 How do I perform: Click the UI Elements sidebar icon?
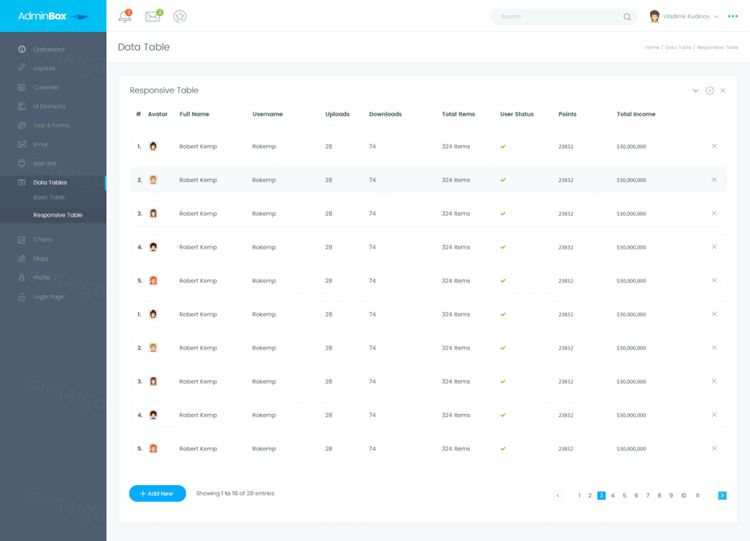(x=22, y=106)
